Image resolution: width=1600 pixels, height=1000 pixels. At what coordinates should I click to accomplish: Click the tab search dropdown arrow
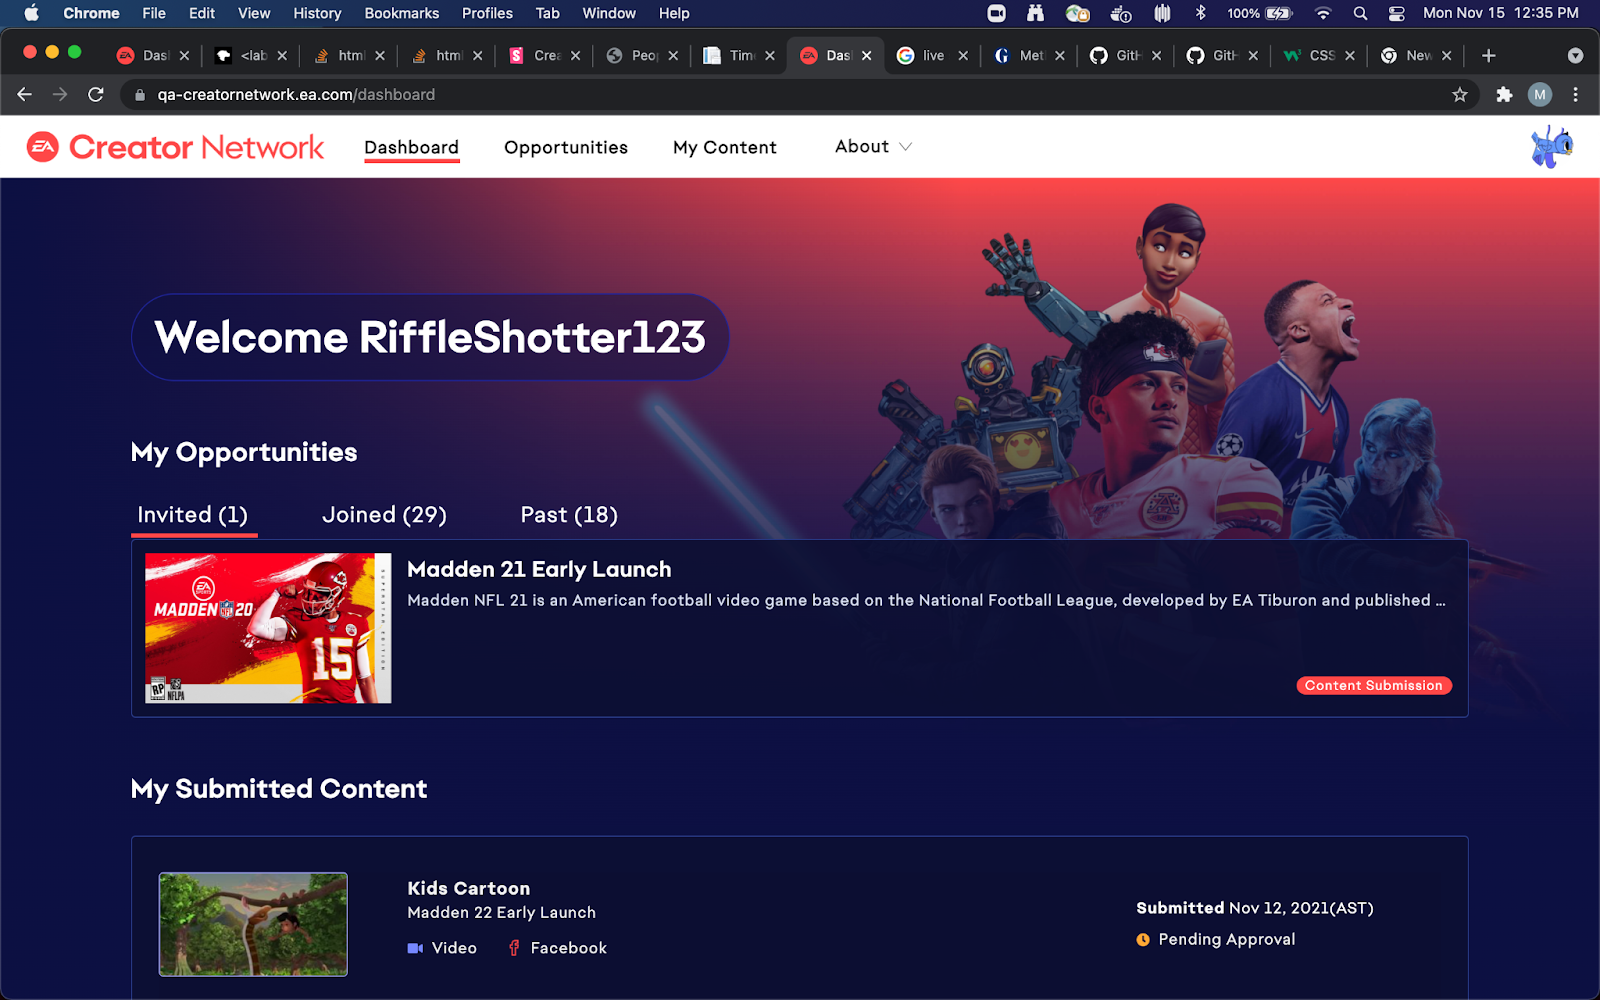click(1575, 55)
